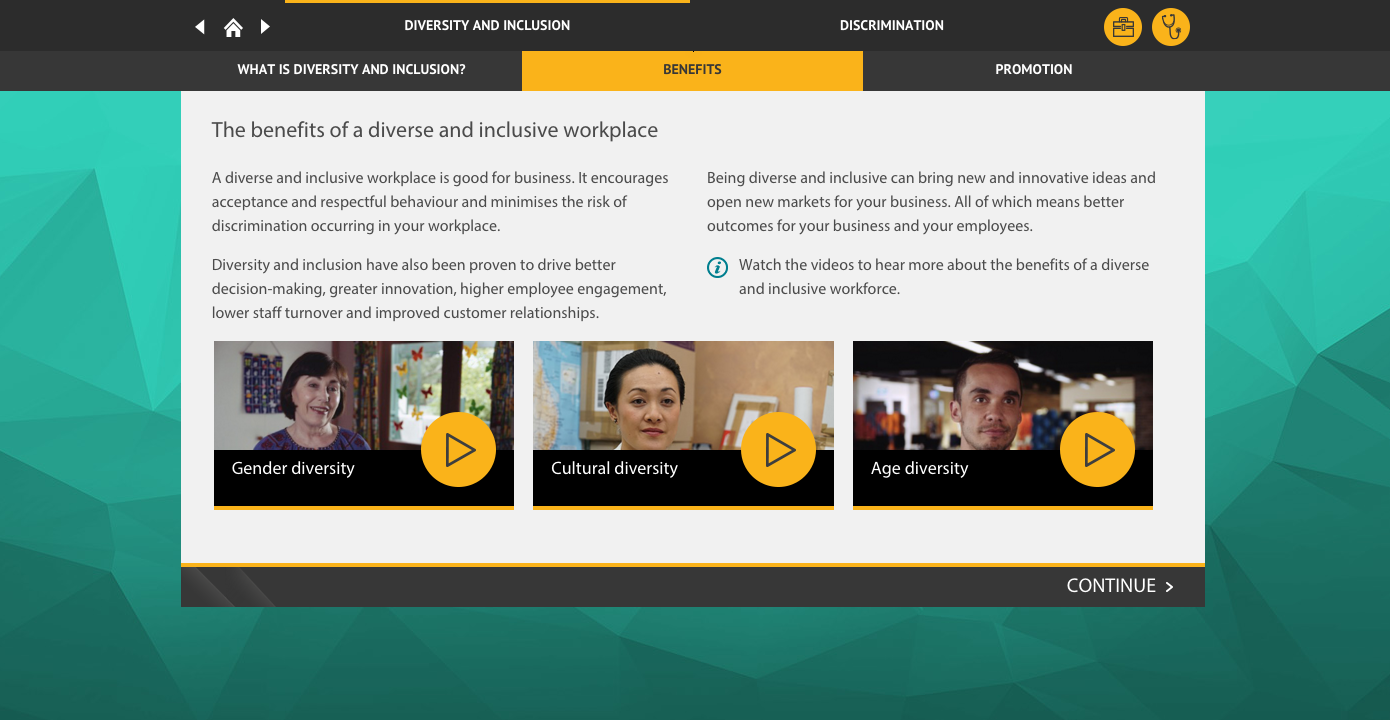Click the Continue button
Viewport: 1390px width, 720px height.
point(1120,586)
